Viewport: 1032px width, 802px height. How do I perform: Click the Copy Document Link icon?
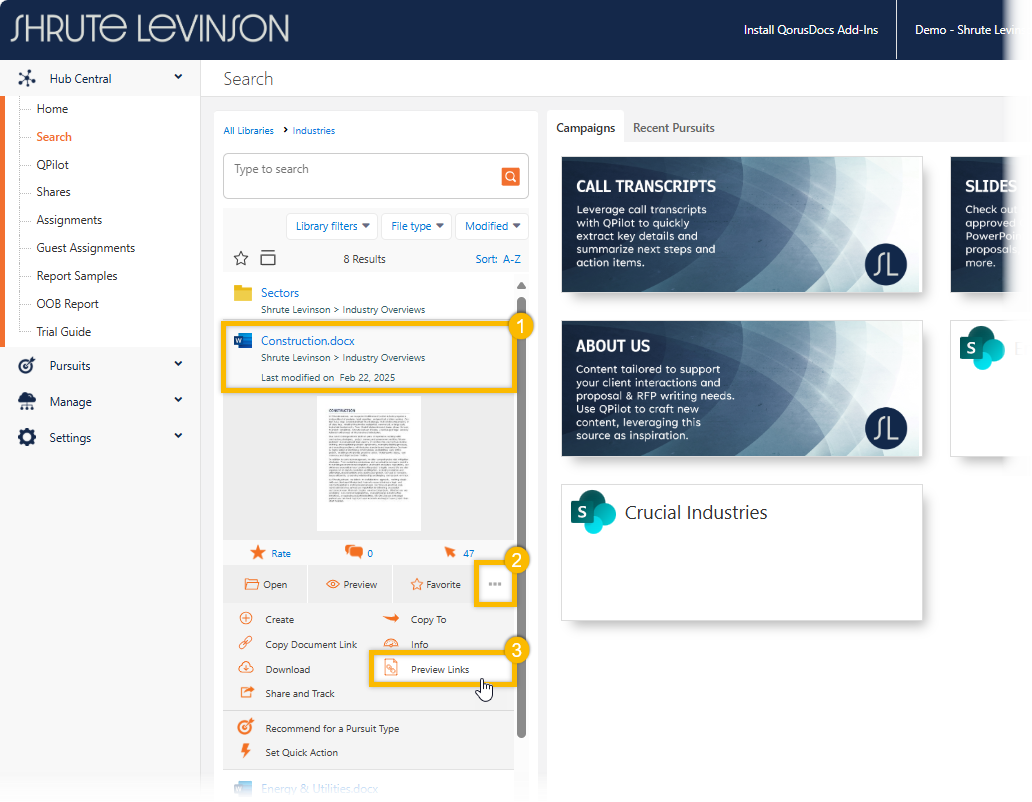246,644
